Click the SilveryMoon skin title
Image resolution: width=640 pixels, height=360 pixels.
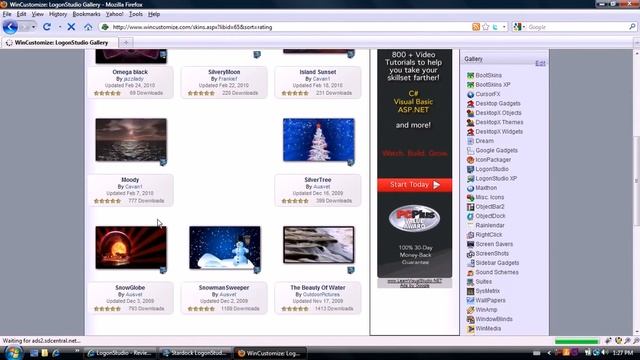point(224,72)
